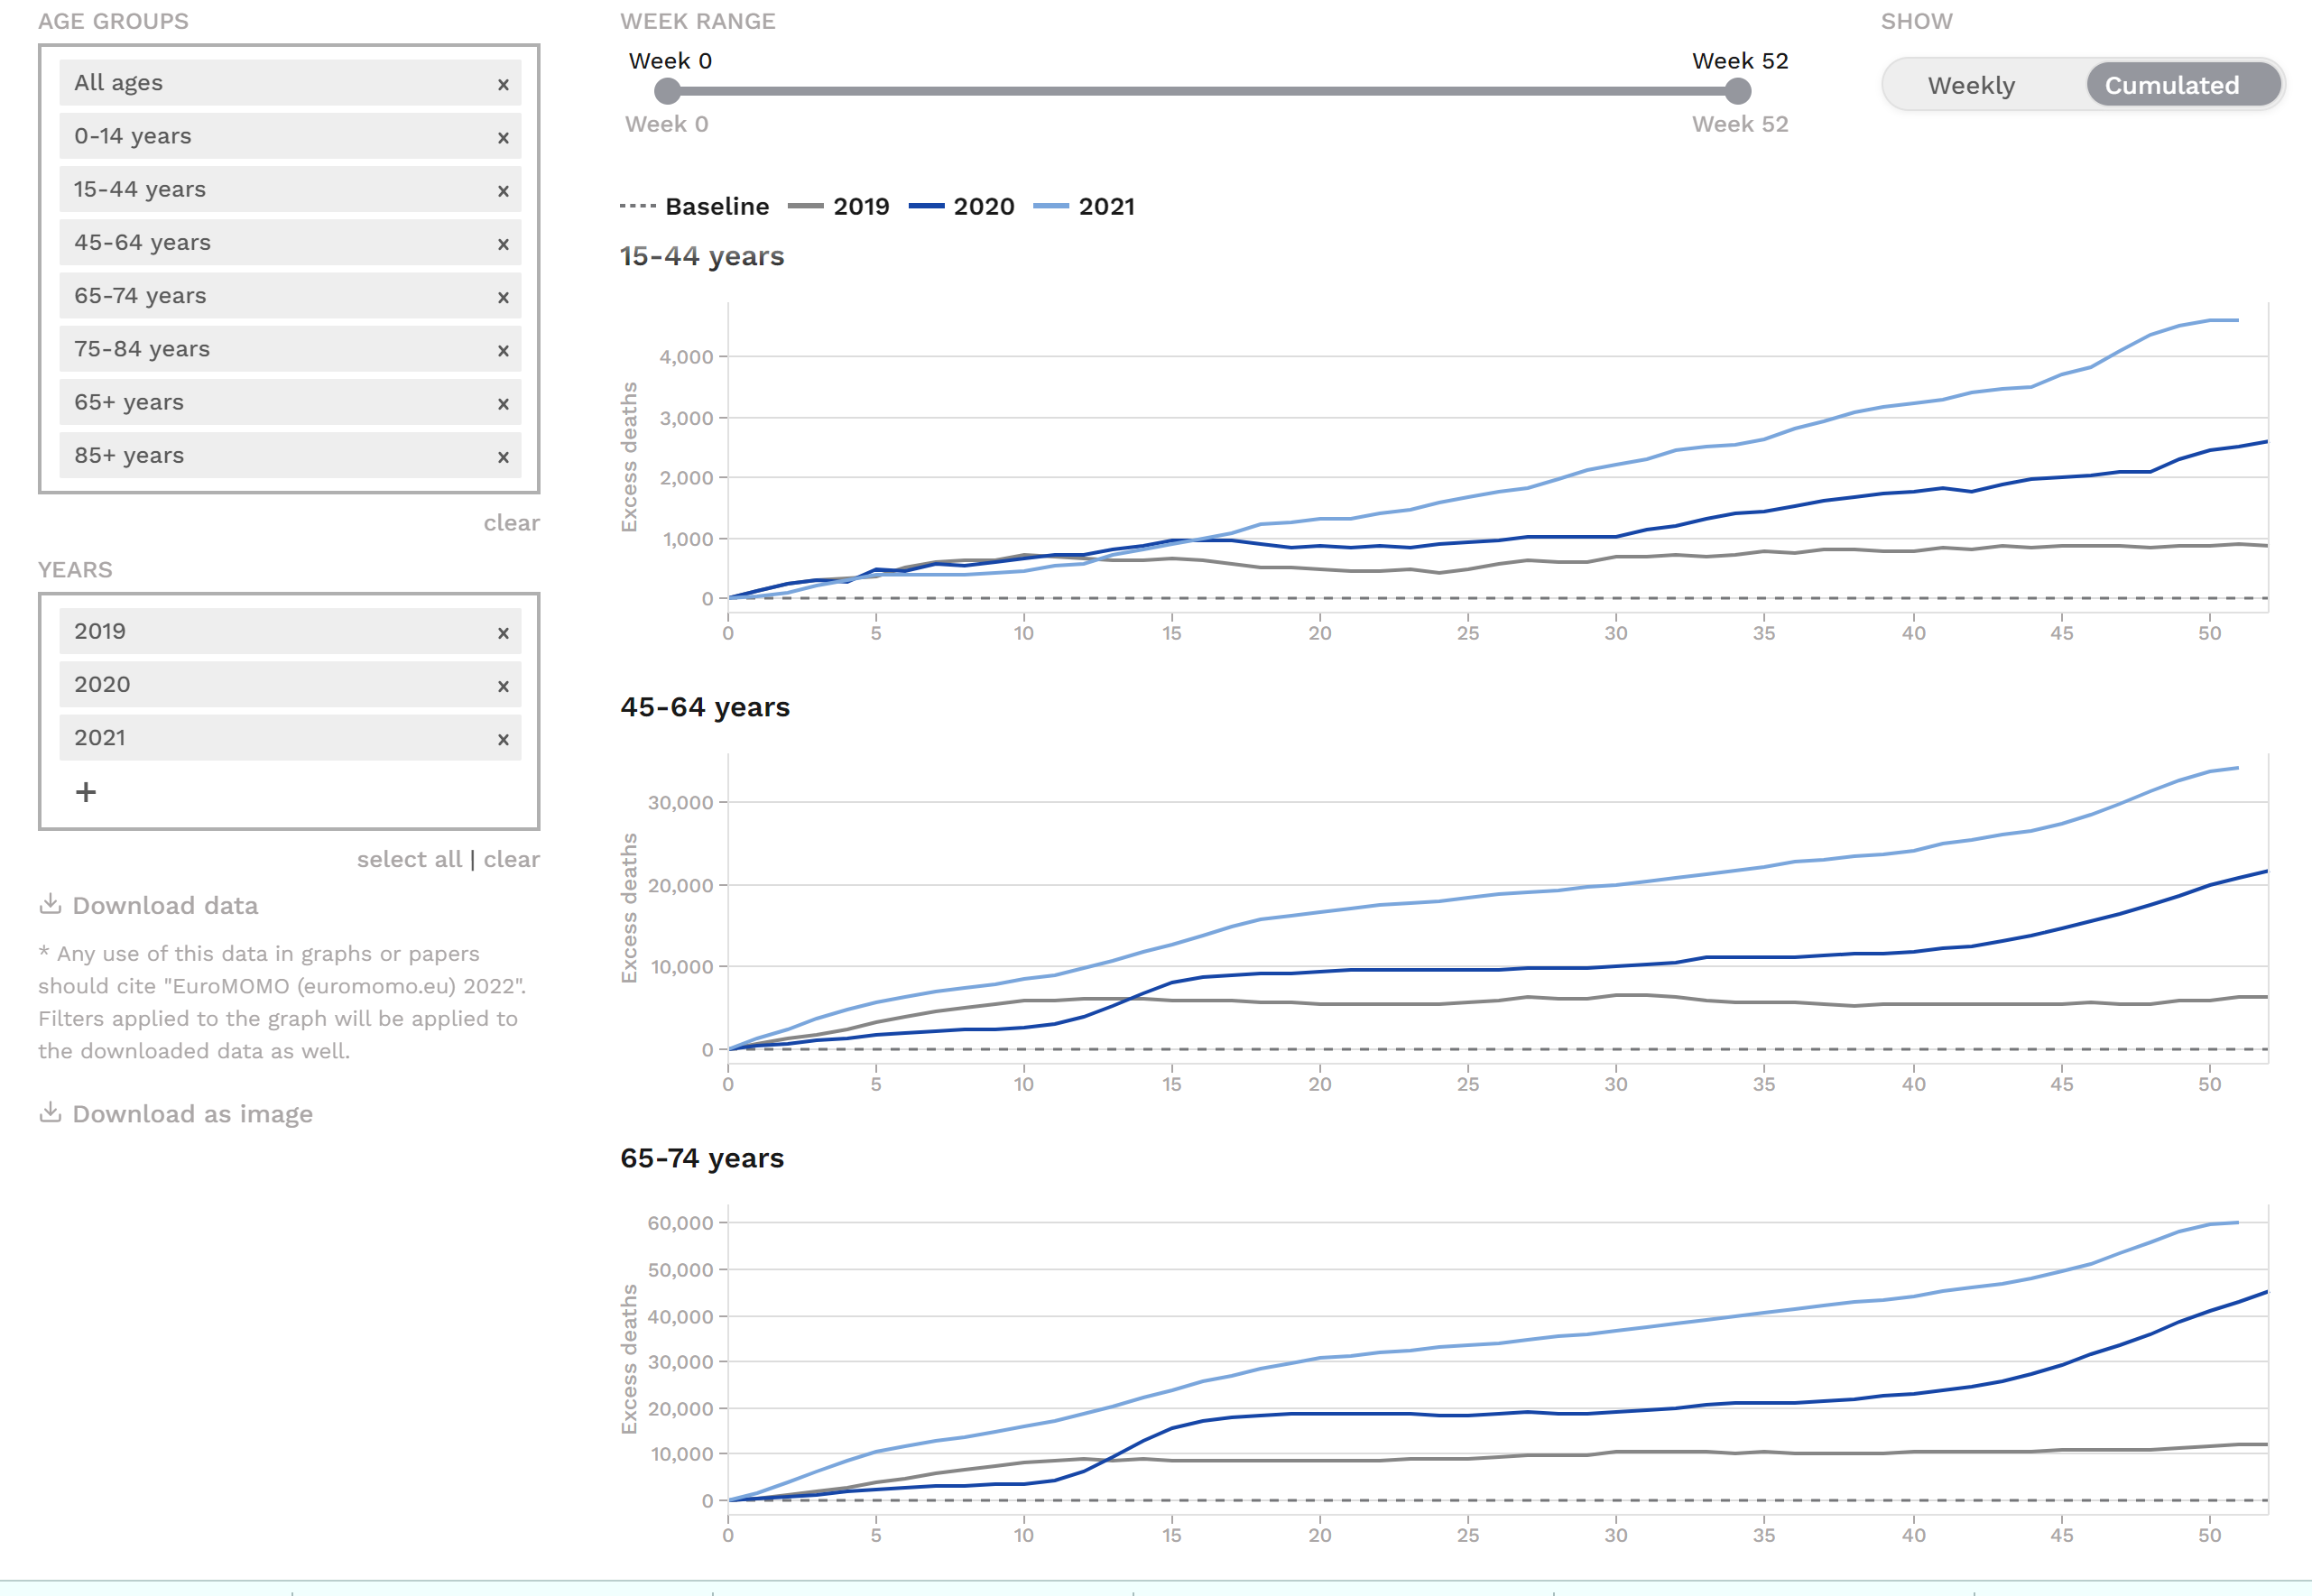Screen dimensions: 2312x1596
Task: Remove the 75-84 years filter tag
Action: point(503,350)
